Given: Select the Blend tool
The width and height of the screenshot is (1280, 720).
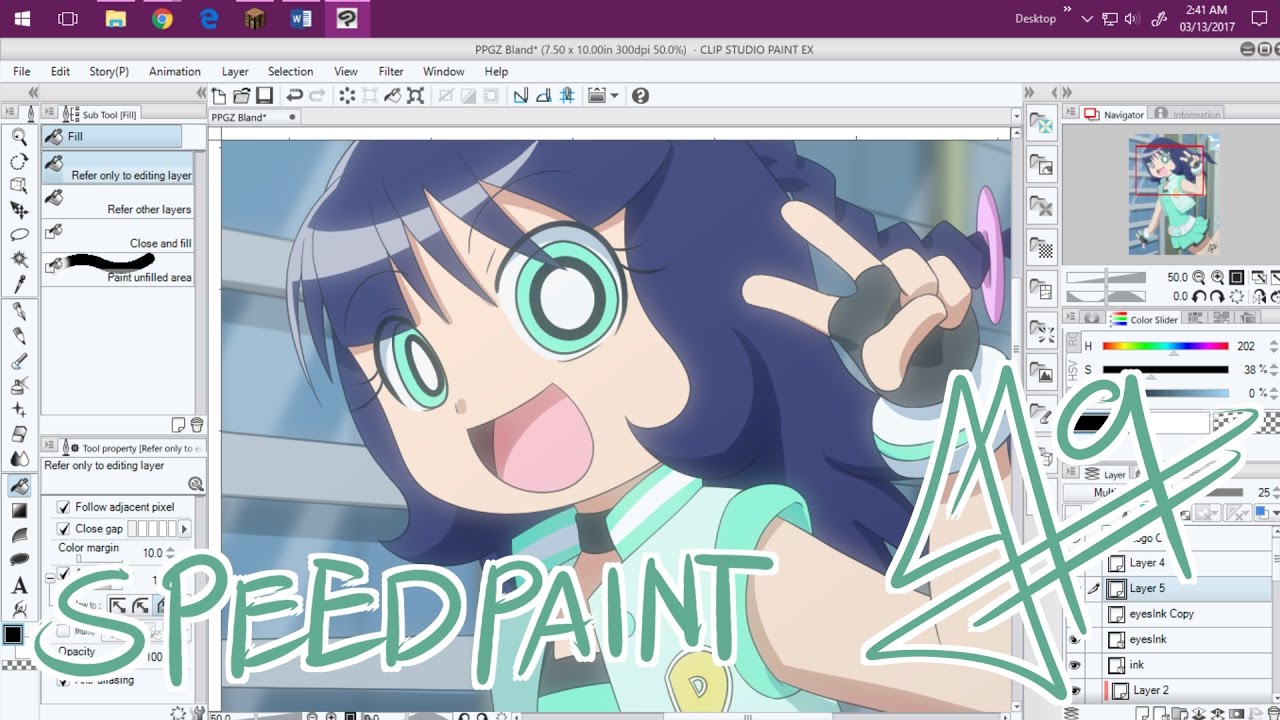Looking at the screenshot, I should pos(19,459).
